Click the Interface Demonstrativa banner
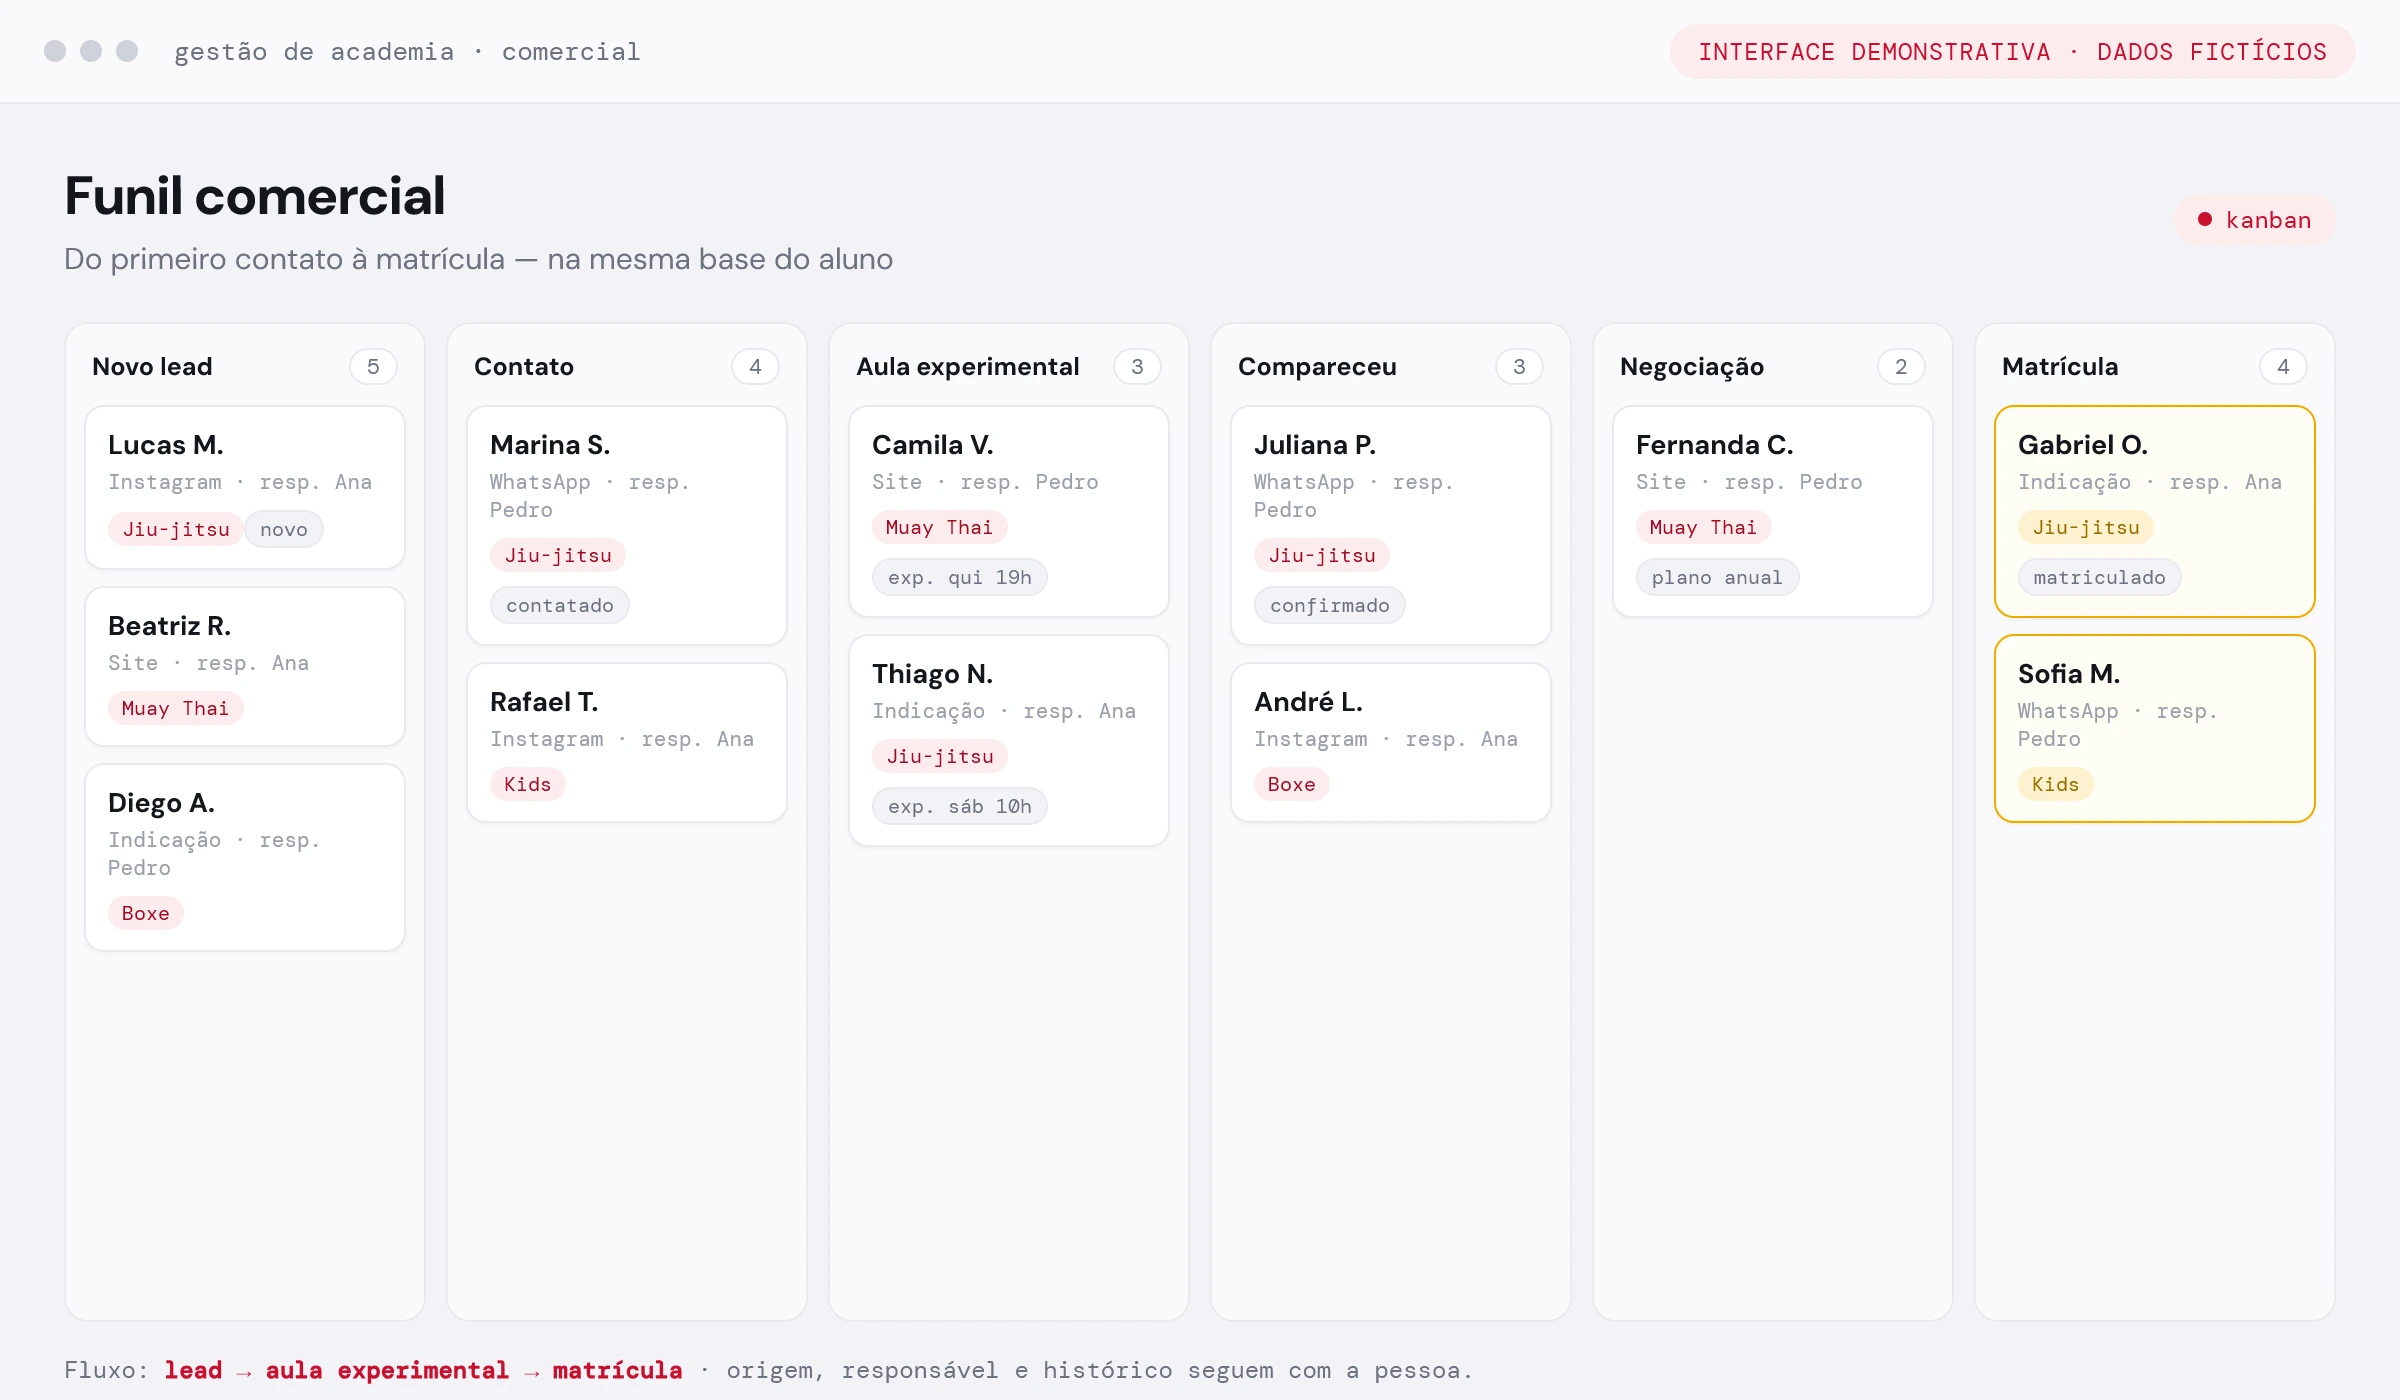2400x1400 pixels. (2012, 52)
